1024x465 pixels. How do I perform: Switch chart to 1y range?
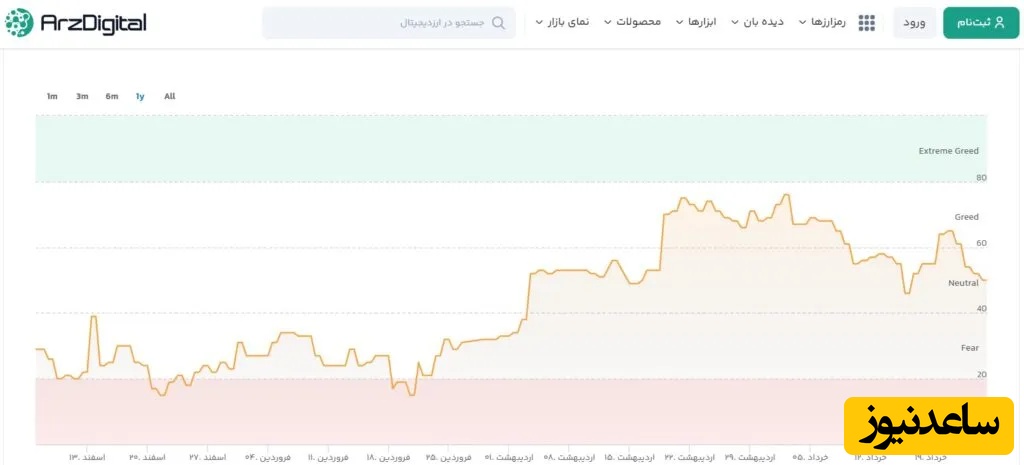140,96
